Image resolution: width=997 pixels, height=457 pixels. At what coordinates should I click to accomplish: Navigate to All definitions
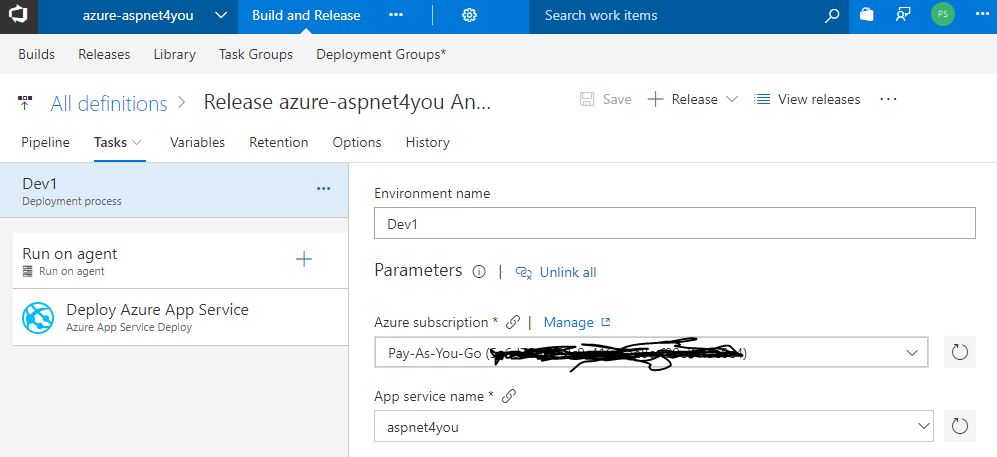pos(109,103)
